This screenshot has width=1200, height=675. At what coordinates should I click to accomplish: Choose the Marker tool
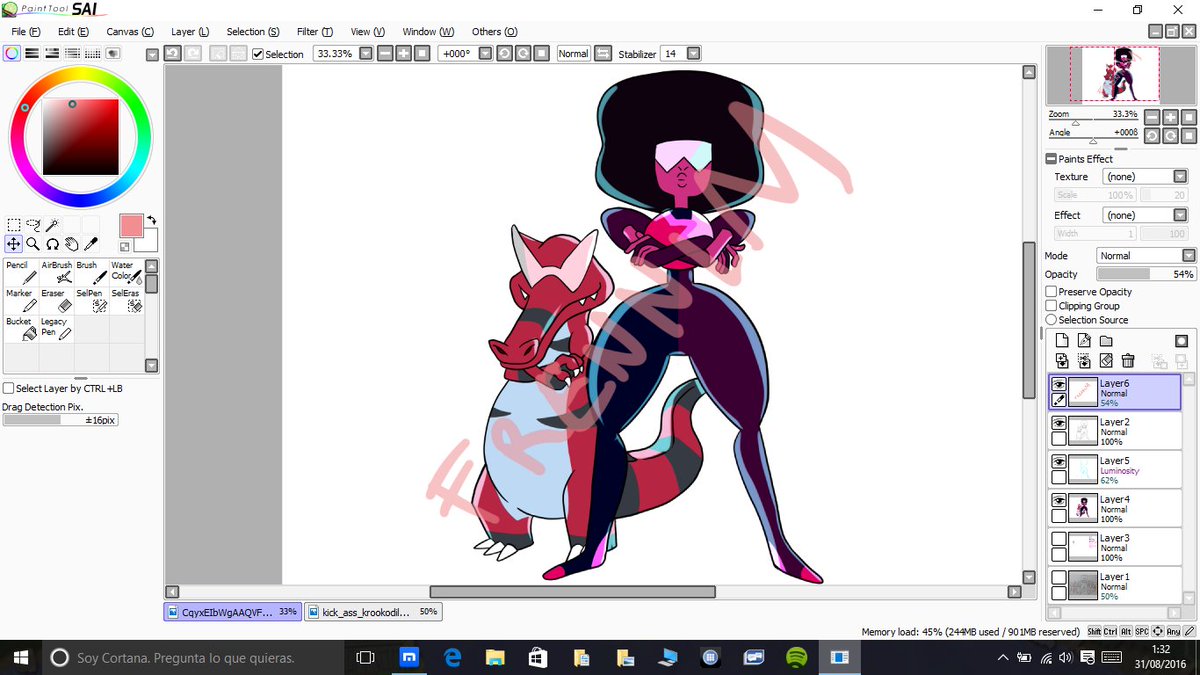[x=22, y=300]
